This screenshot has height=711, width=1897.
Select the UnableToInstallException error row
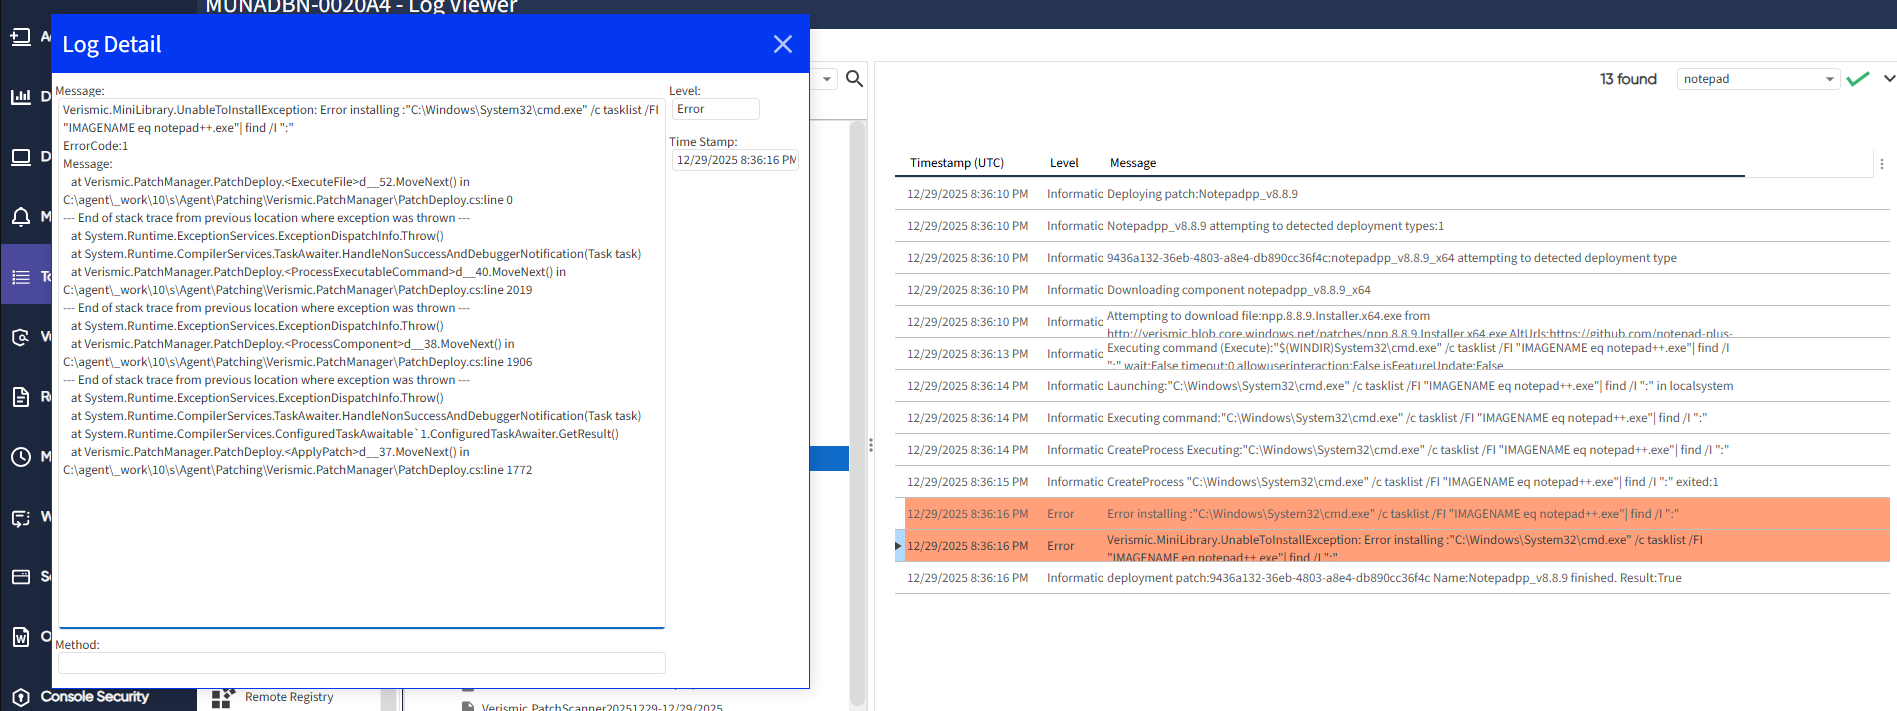(1392, 546)
